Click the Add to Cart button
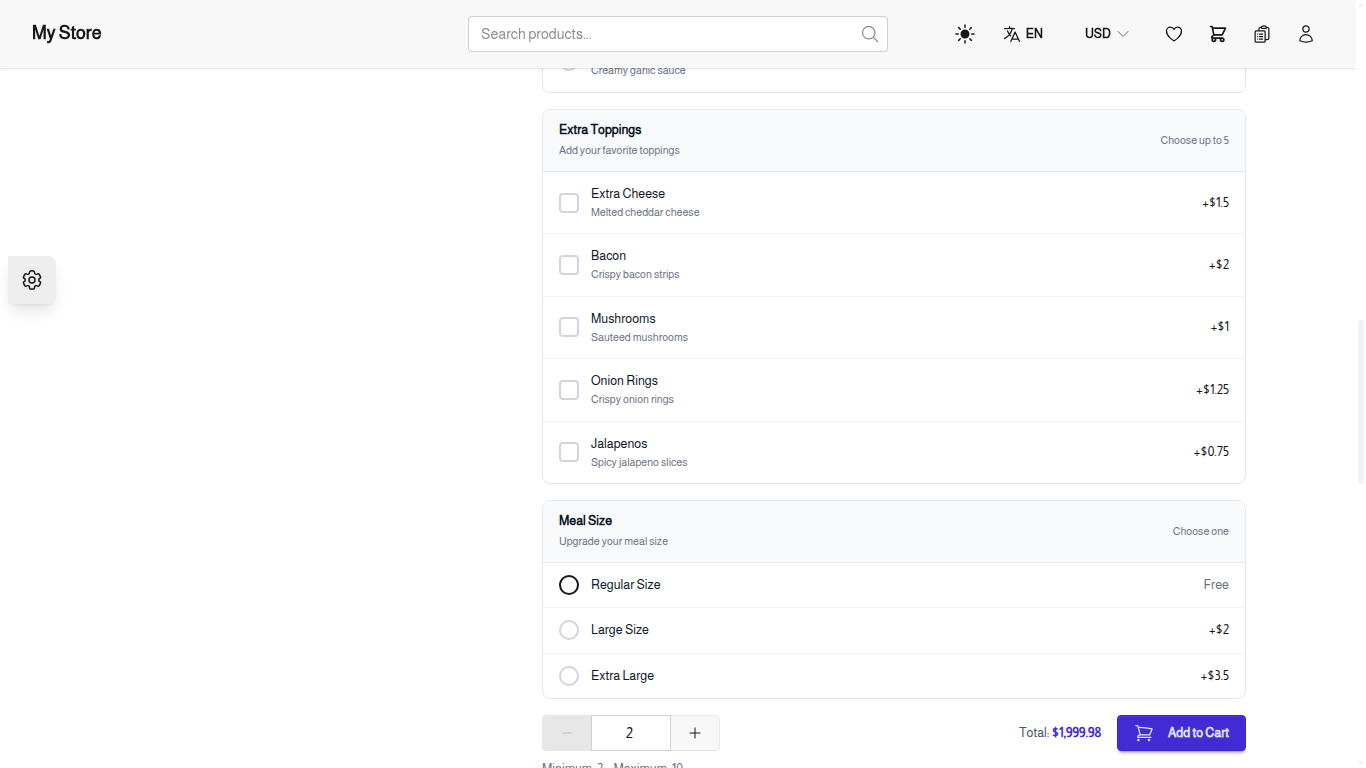This screenshot has height=768, width=1366. point(1181,732)
